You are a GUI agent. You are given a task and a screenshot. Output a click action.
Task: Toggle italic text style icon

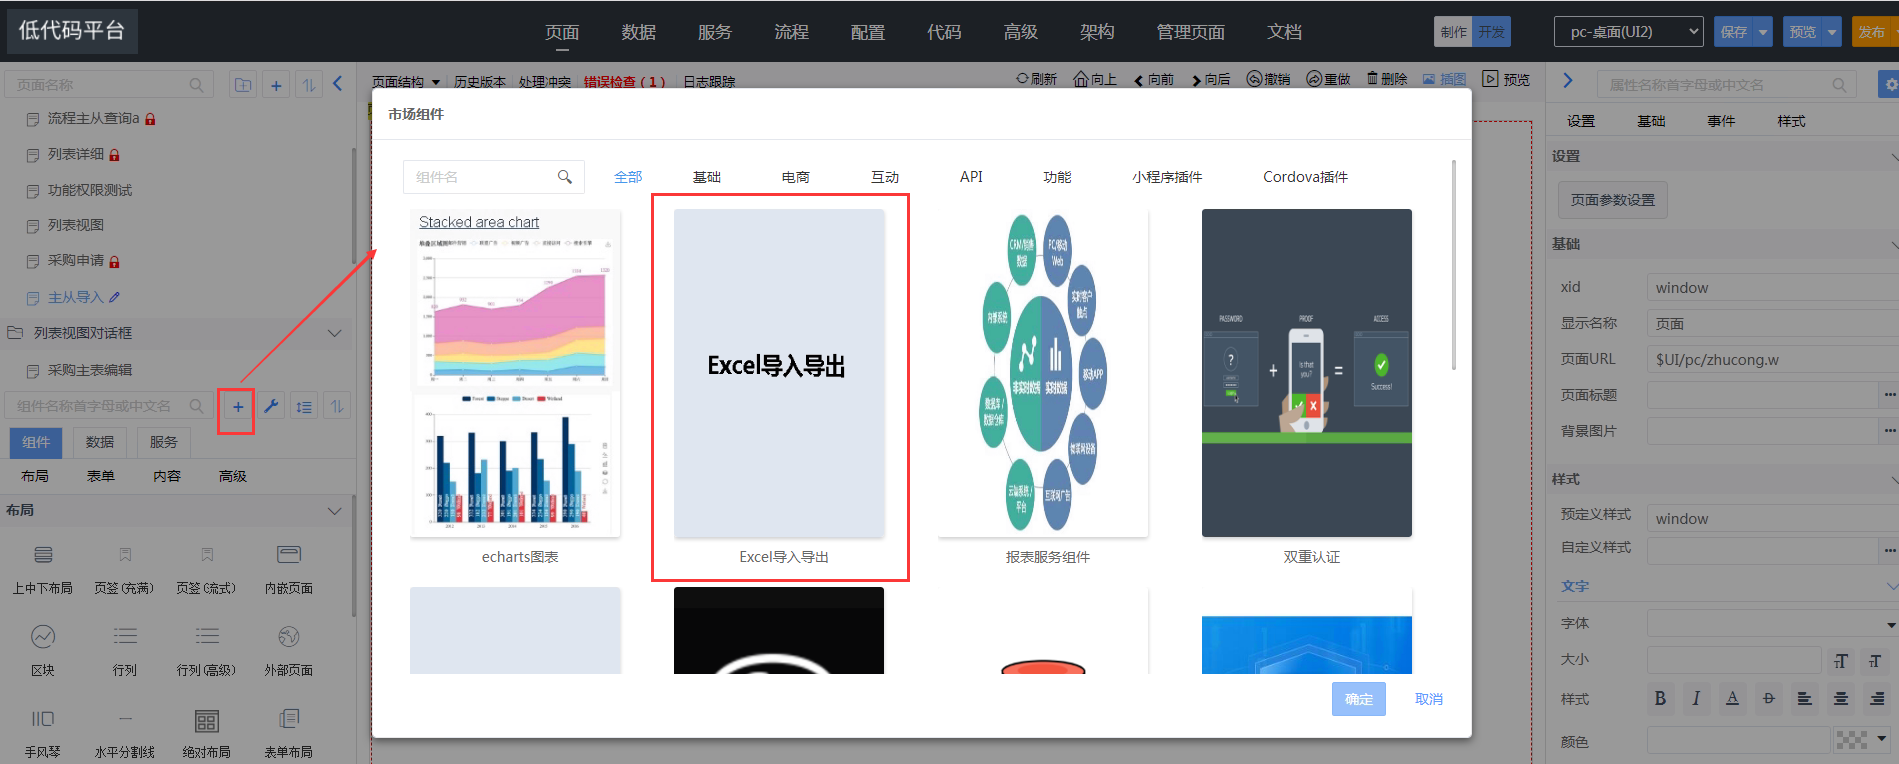click(x=1696, y=699)
